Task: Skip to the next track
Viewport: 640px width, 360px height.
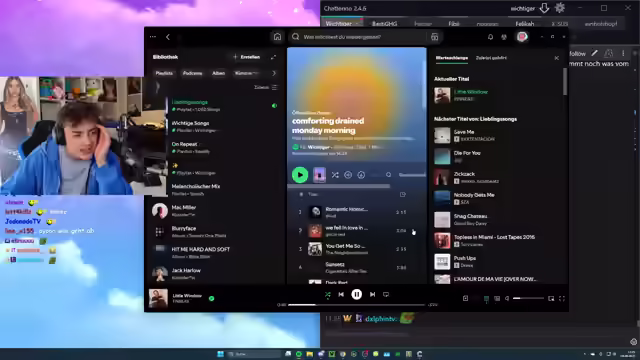Action: click(372, 294)
